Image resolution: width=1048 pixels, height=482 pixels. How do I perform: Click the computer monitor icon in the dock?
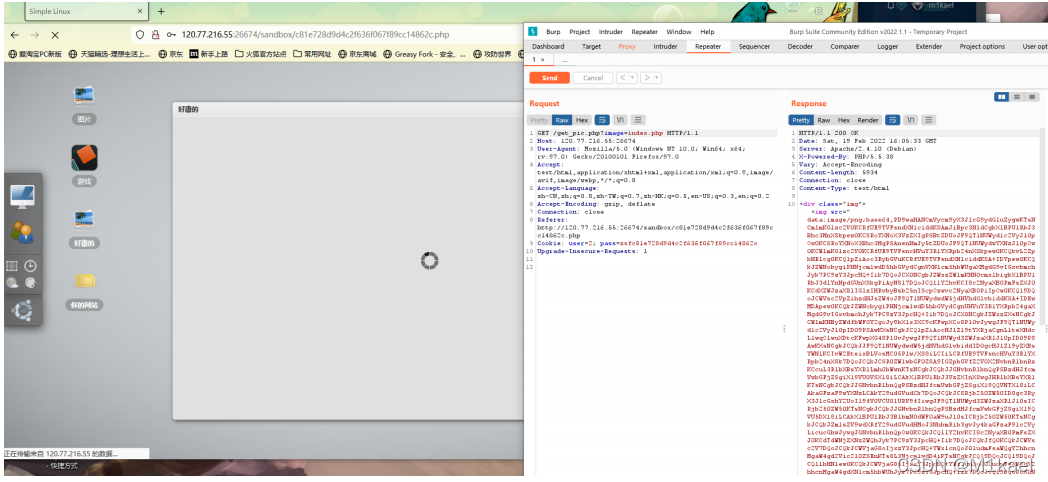tap(22, 197)
